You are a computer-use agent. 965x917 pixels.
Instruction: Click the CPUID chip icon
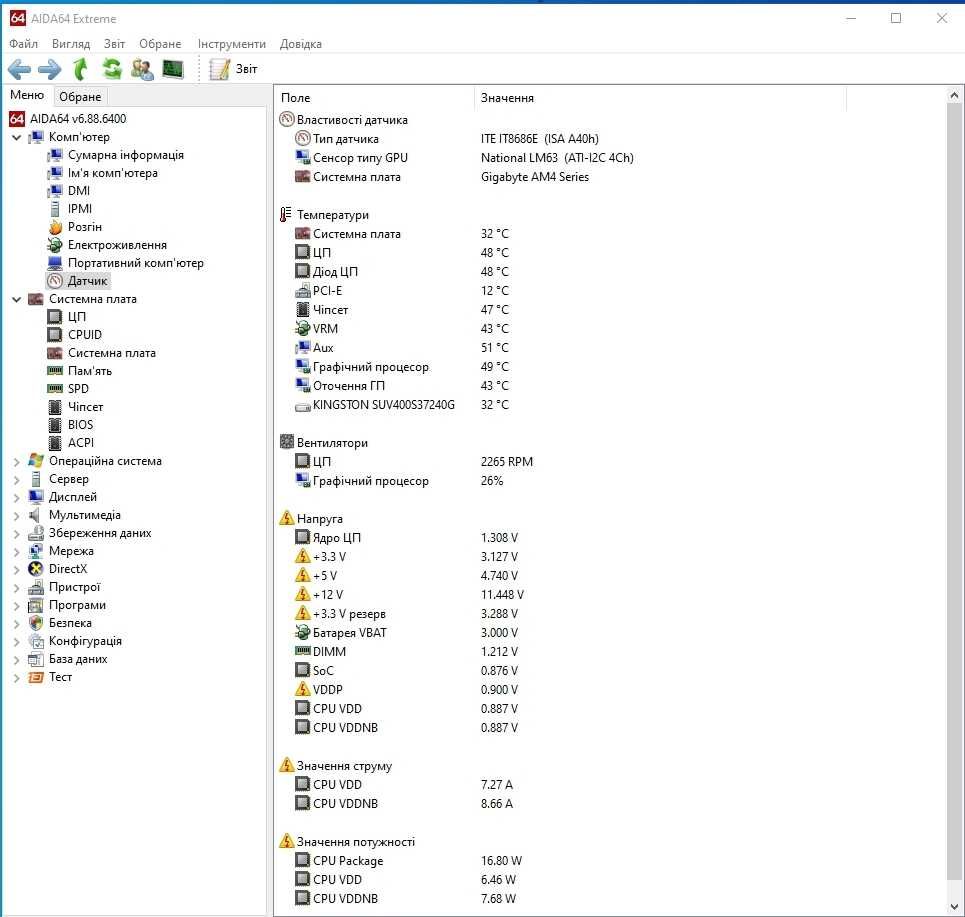[x=55, y=335]
